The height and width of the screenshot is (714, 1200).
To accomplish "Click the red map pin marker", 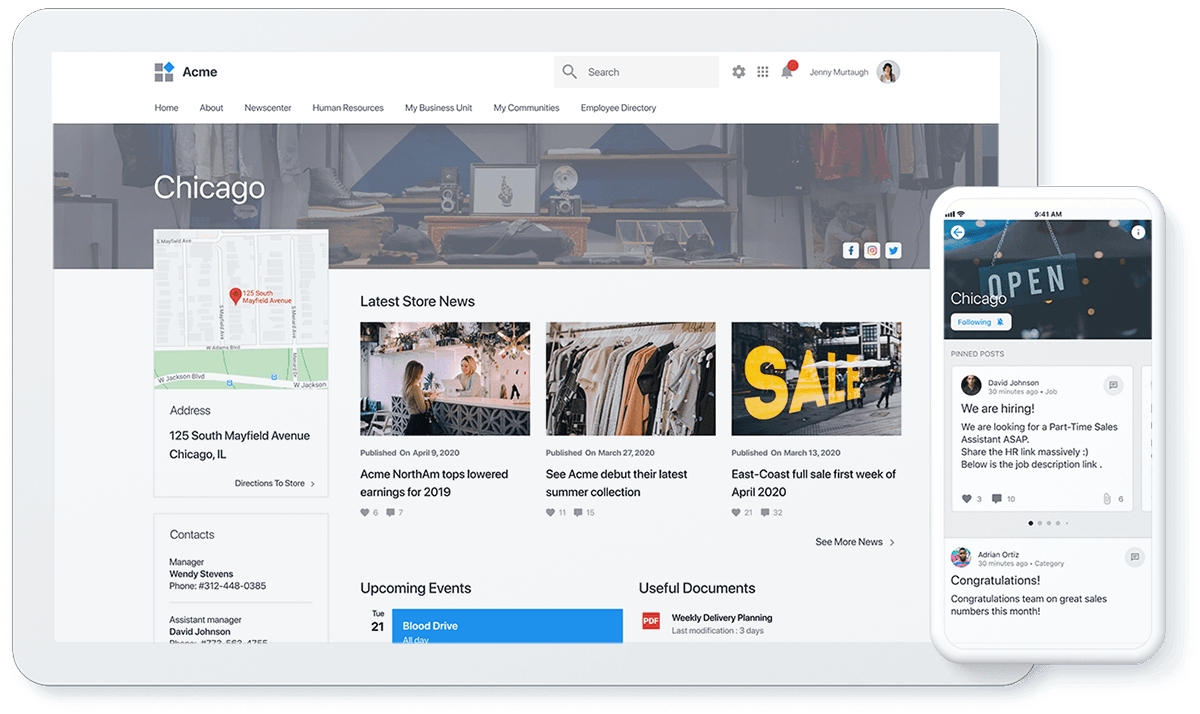I will point(235,296).
